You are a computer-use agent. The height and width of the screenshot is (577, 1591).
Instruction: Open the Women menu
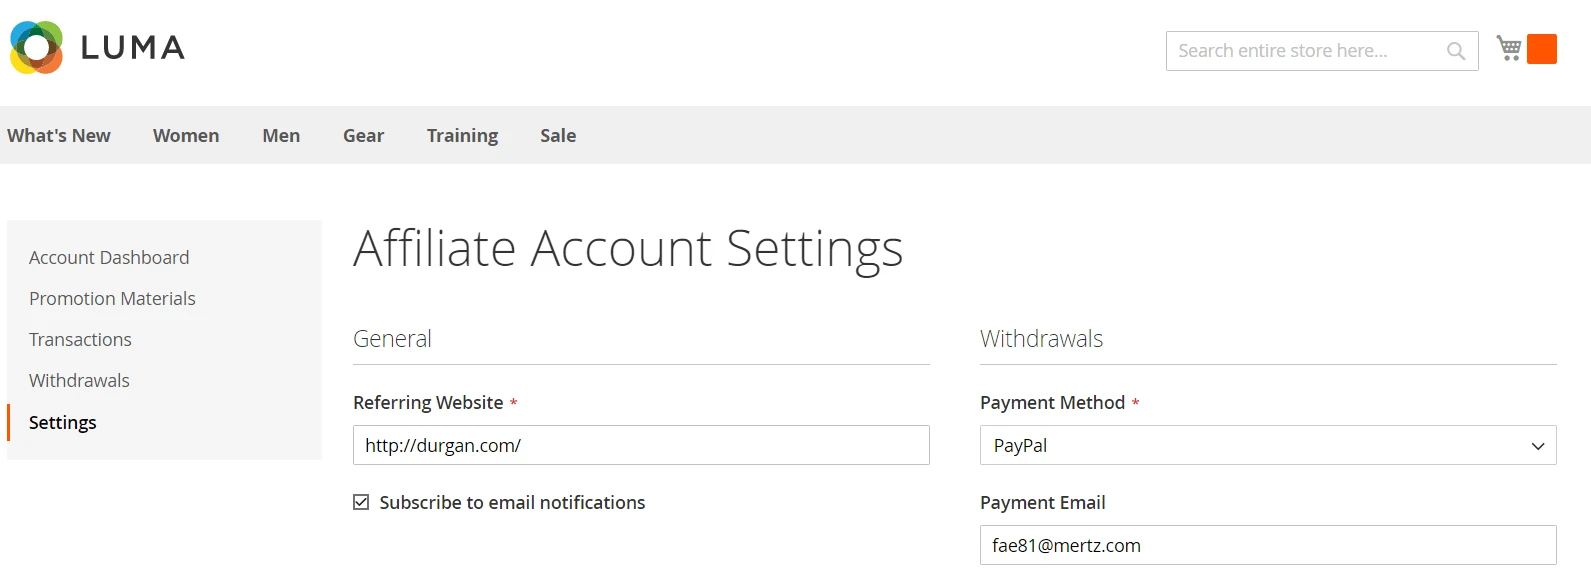click(186, 135)
